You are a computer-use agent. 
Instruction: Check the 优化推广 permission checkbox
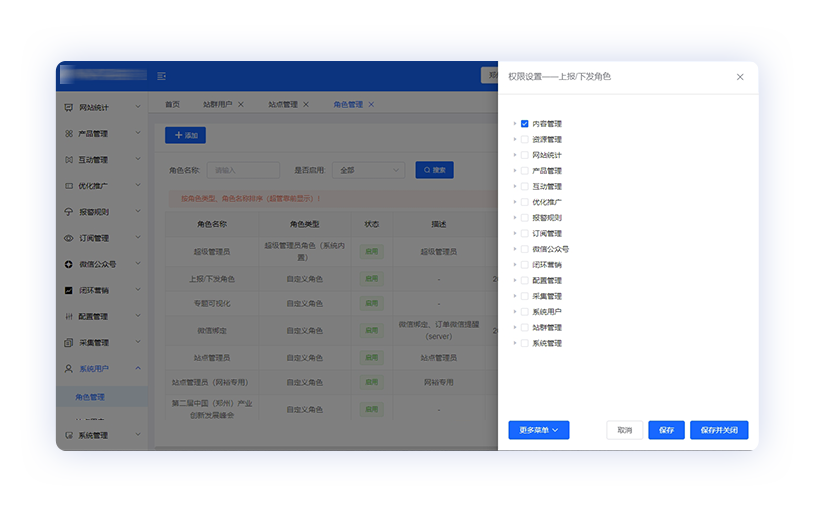coord(525,202)
